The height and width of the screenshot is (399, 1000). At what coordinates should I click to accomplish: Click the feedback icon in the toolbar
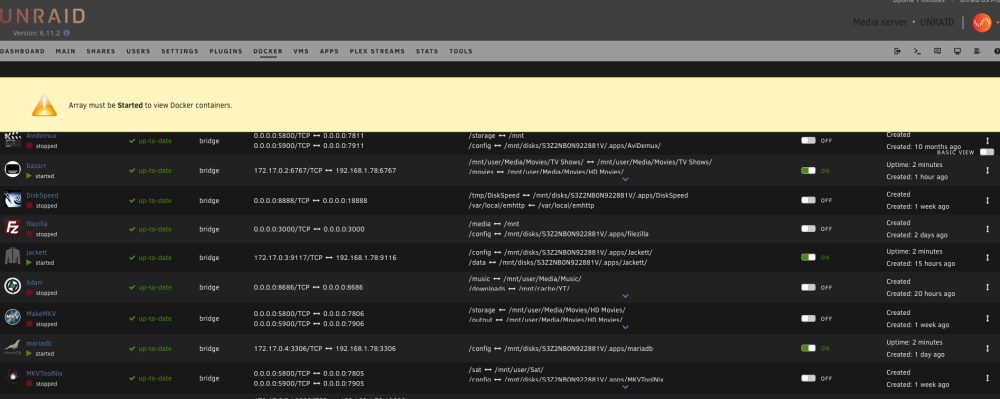point(937,51)
